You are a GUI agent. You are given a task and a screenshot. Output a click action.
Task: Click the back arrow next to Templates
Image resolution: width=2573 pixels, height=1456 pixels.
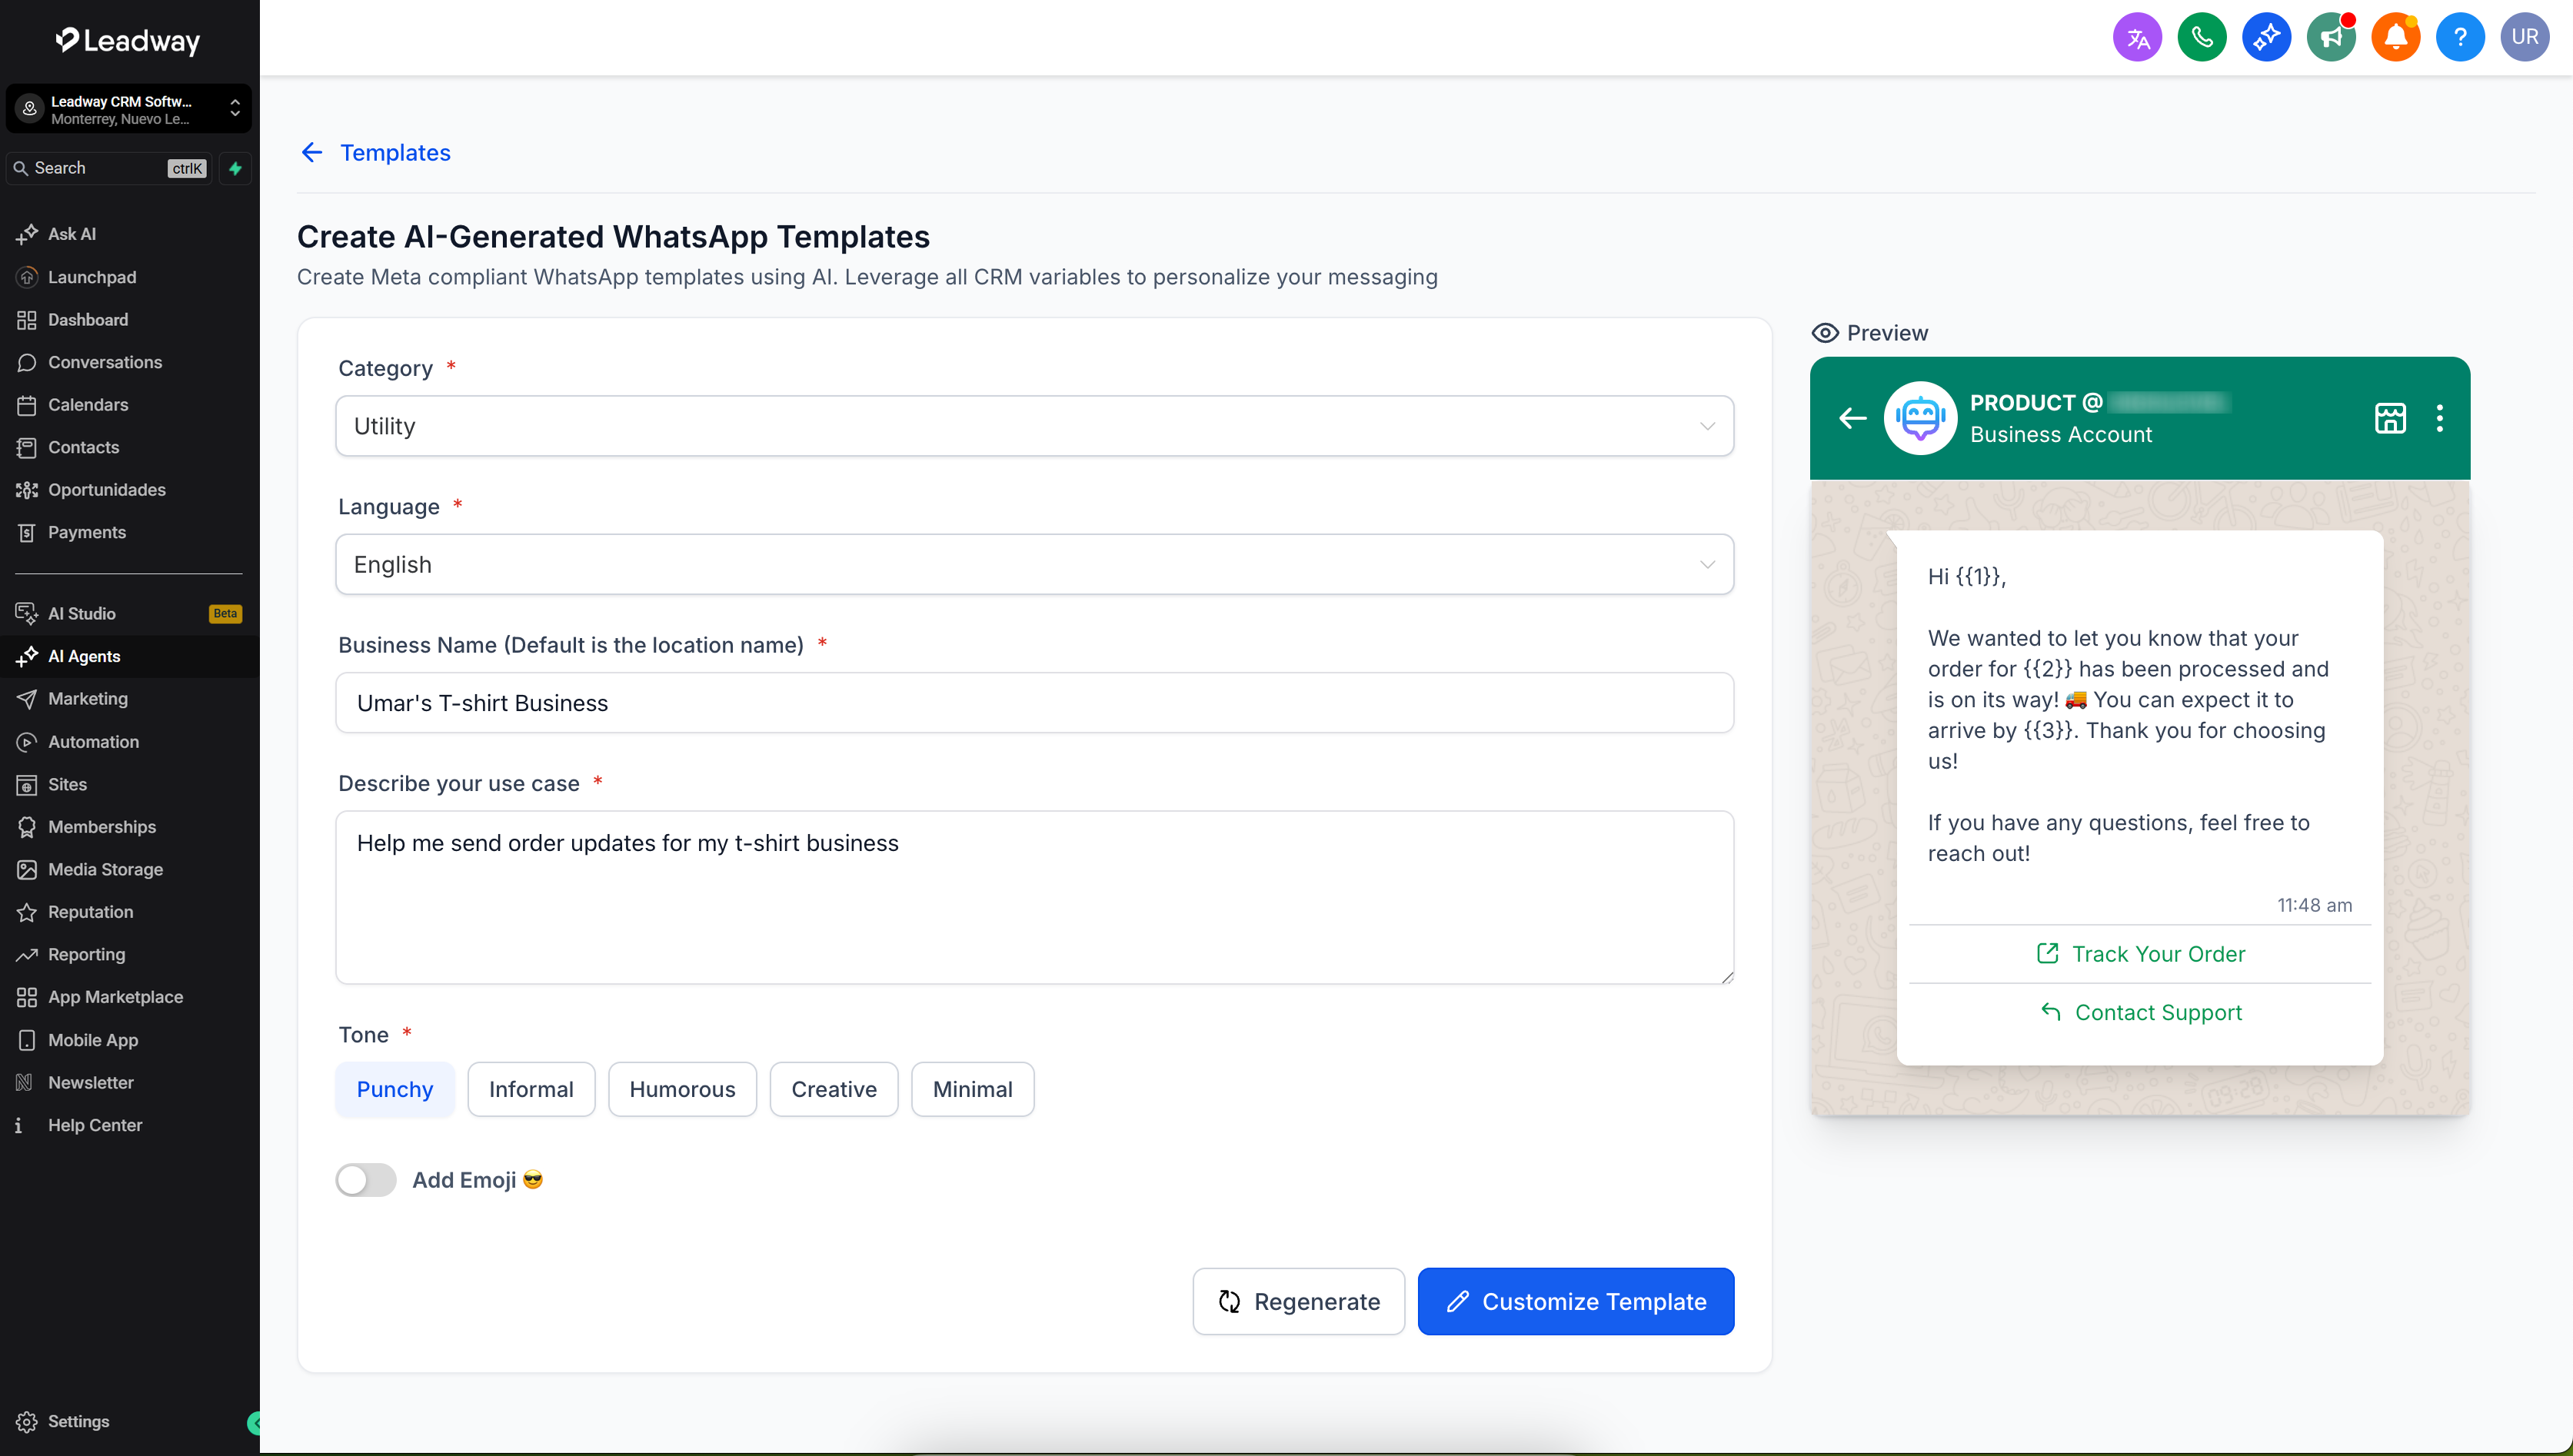312,152
